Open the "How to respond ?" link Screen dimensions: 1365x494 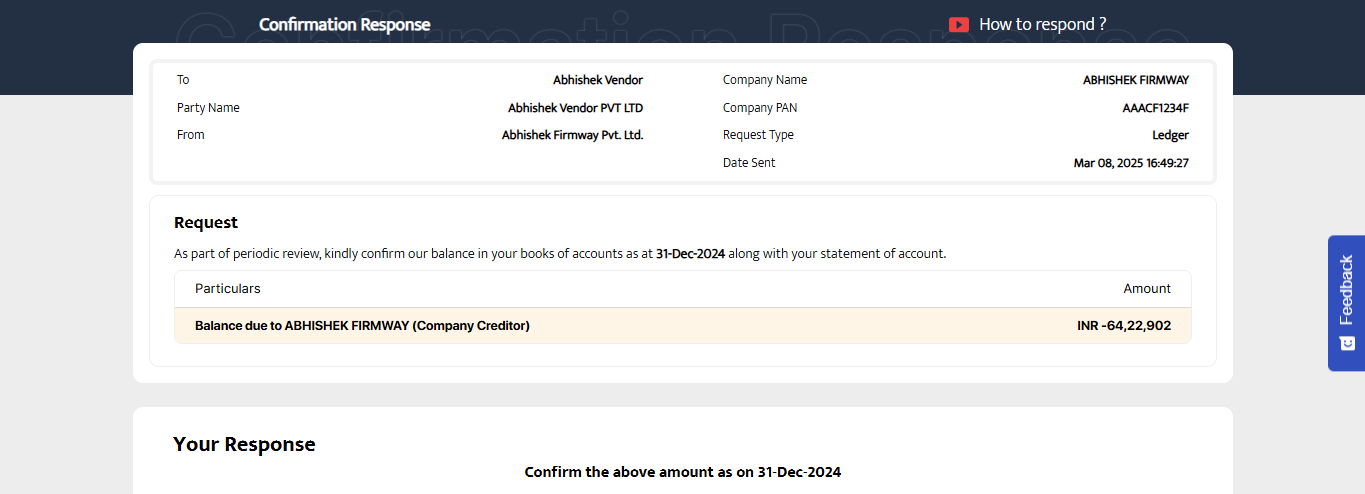point(1042,25)
